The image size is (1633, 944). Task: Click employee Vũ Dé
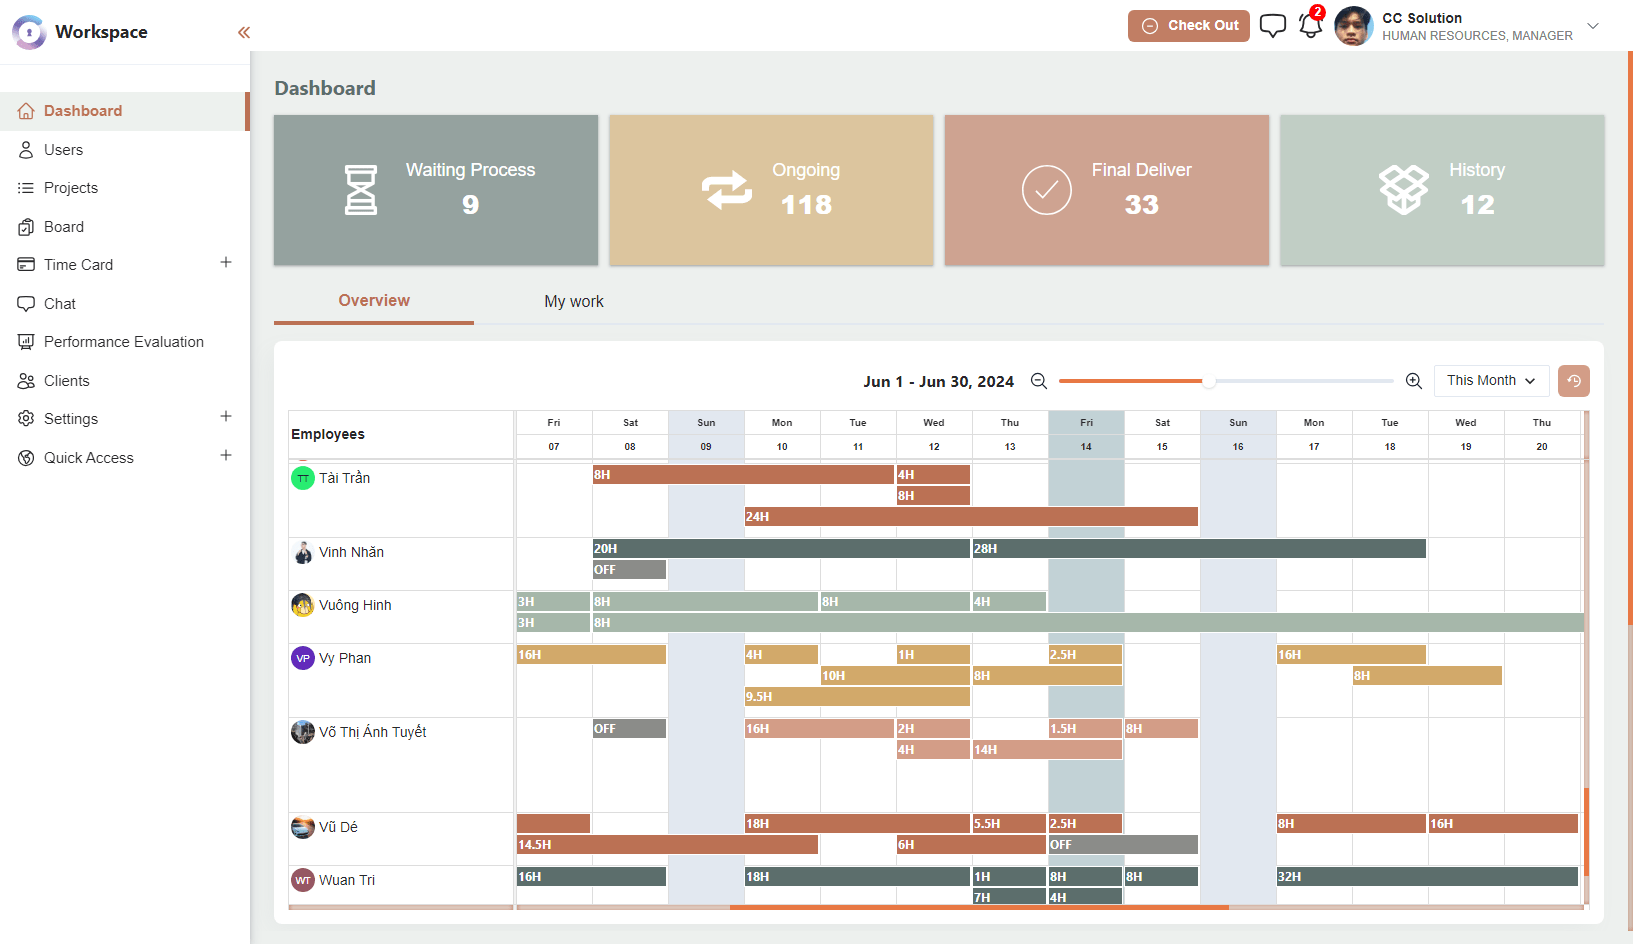(x=338, y=828)
